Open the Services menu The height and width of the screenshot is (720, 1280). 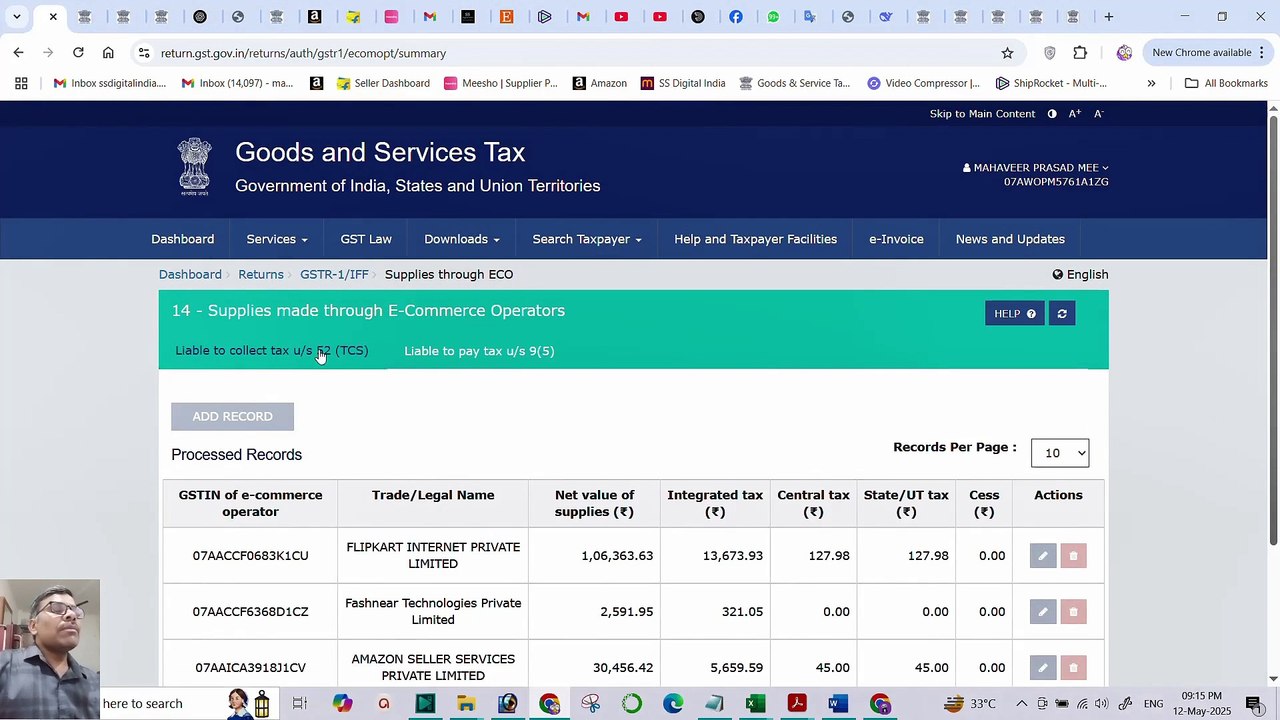tap(277, 239)
